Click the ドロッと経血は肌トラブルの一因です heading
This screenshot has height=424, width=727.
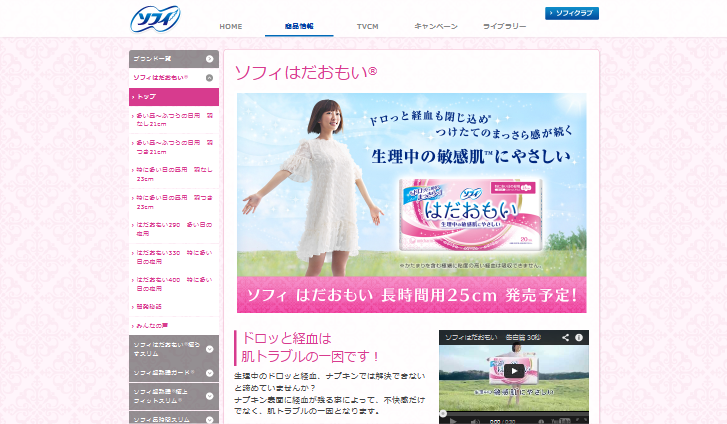[x=310, y=347]
